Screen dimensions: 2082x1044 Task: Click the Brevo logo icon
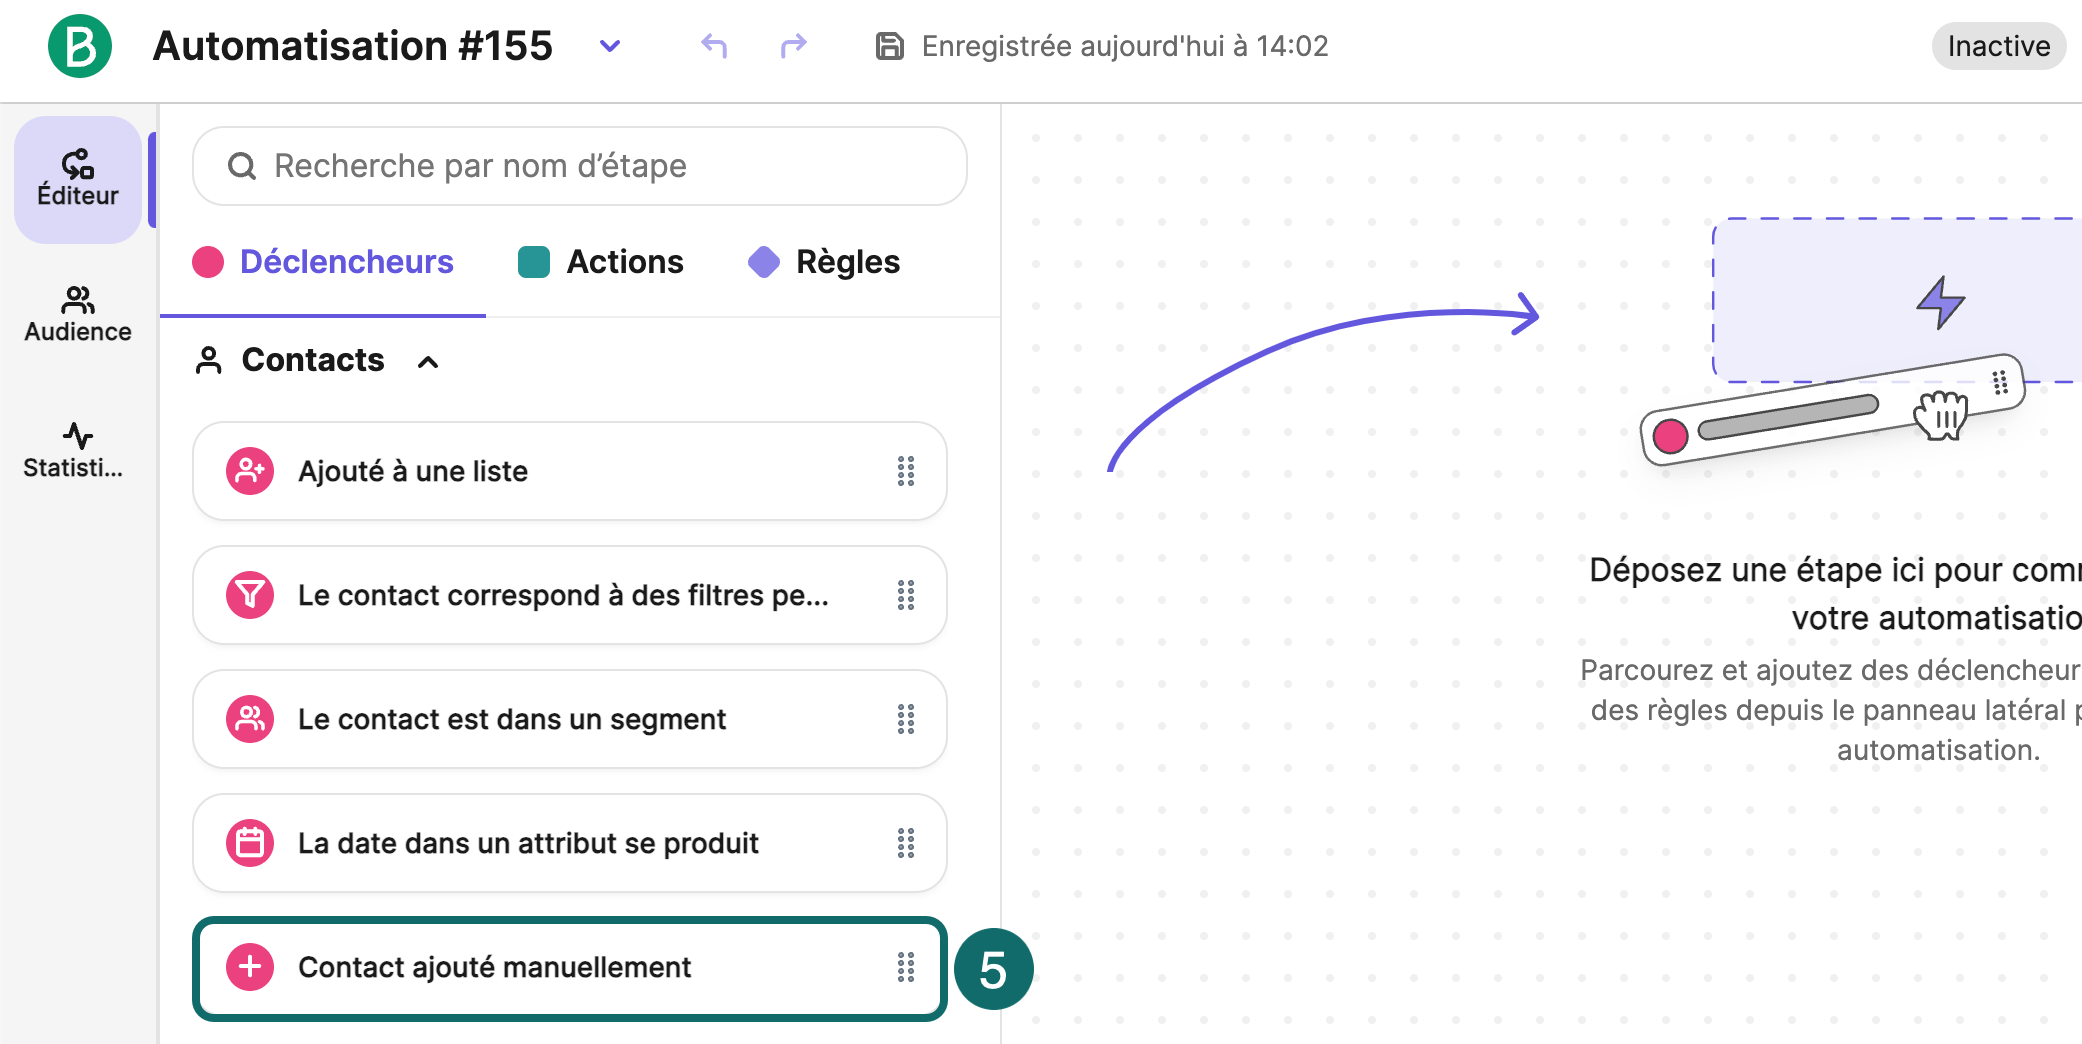point(80,46)
